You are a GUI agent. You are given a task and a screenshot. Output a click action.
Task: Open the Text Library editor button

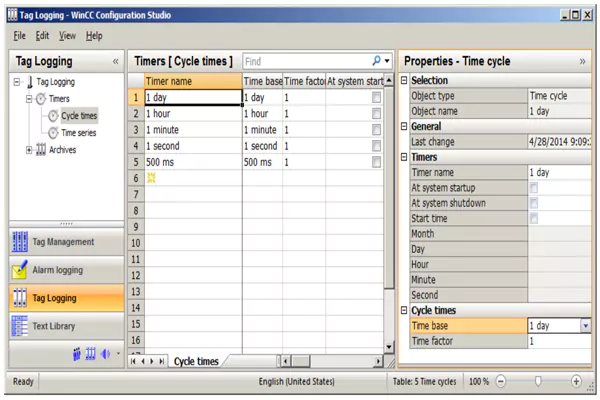67,326
